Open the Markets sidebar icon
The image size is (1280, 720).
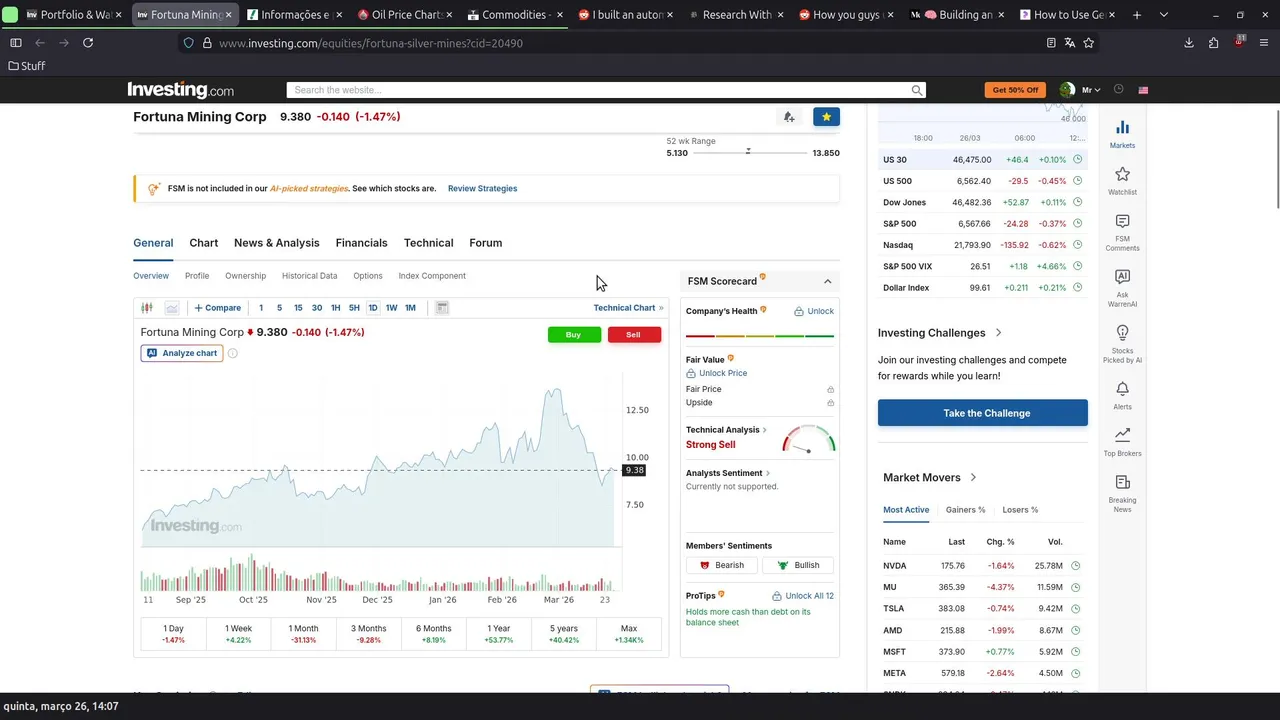click(1122, 134)
